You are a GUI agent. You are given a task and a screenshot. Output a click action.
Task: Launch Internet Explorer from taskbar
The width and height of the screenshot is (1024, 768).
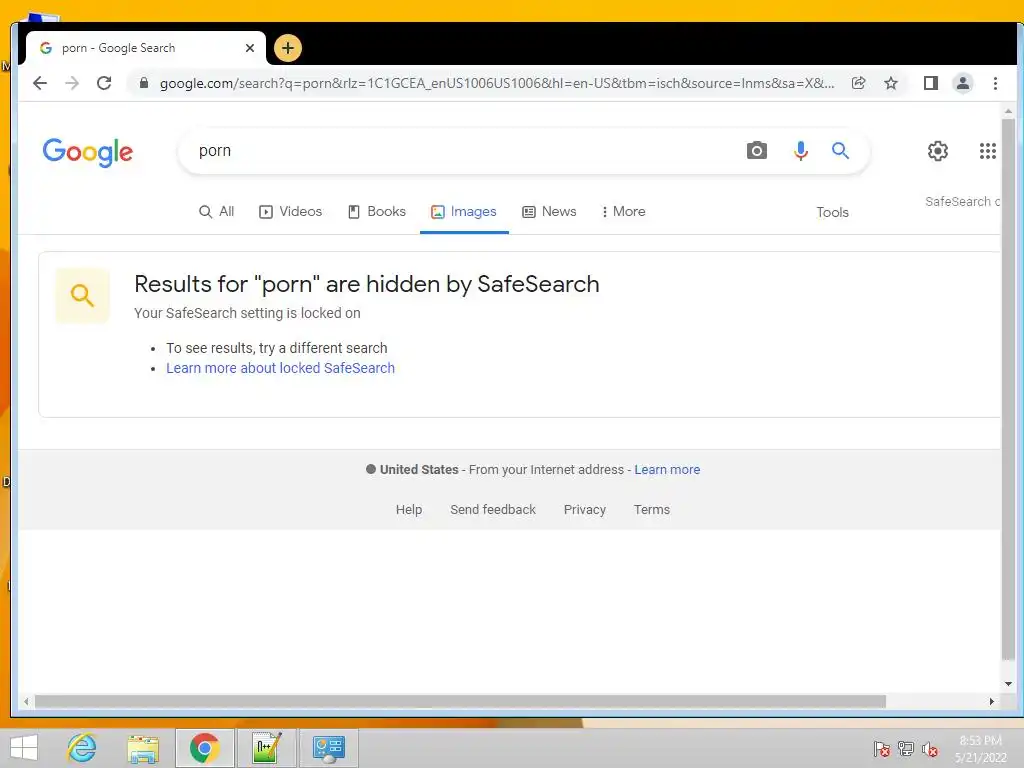point(82,748)
